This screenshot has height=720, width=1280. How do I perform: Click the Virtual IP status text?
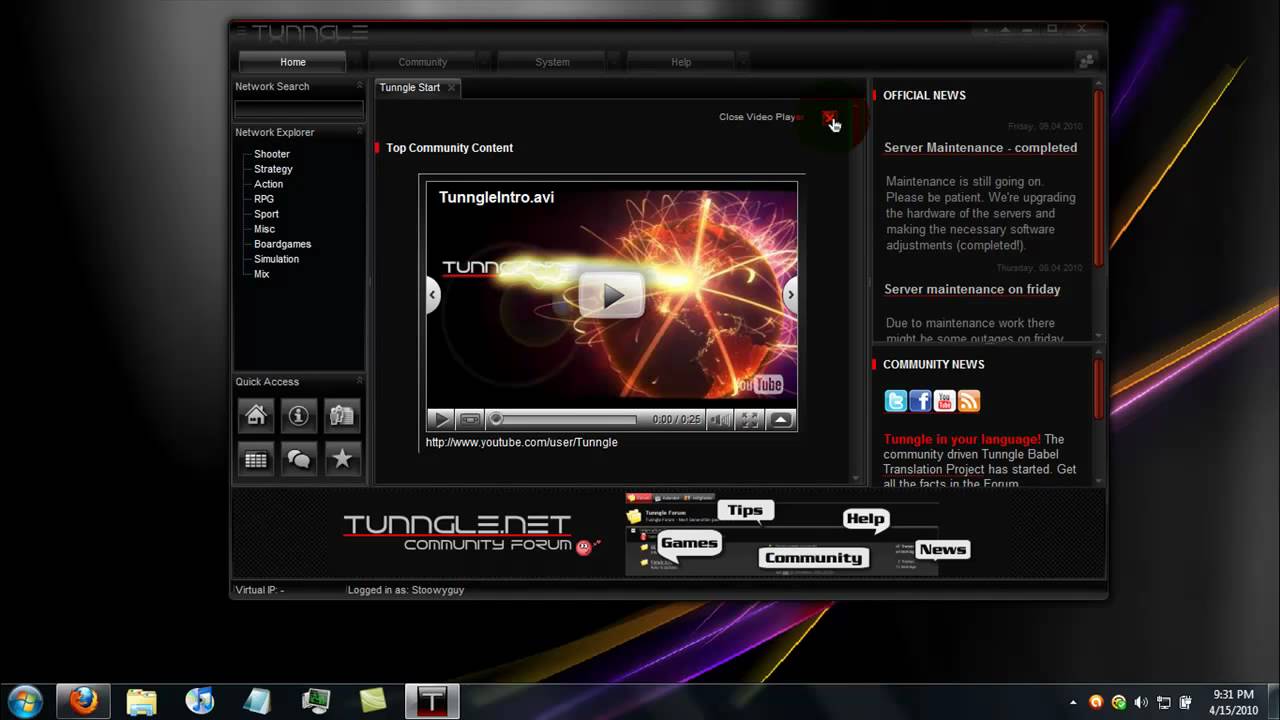coord(260,590)
